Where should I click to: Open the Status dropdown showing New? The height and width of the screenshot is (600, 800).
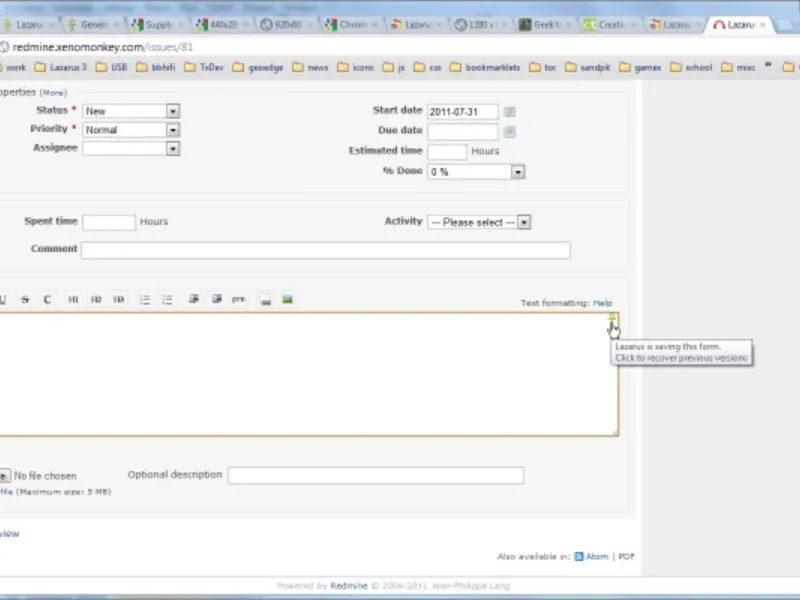click(131, 111)
